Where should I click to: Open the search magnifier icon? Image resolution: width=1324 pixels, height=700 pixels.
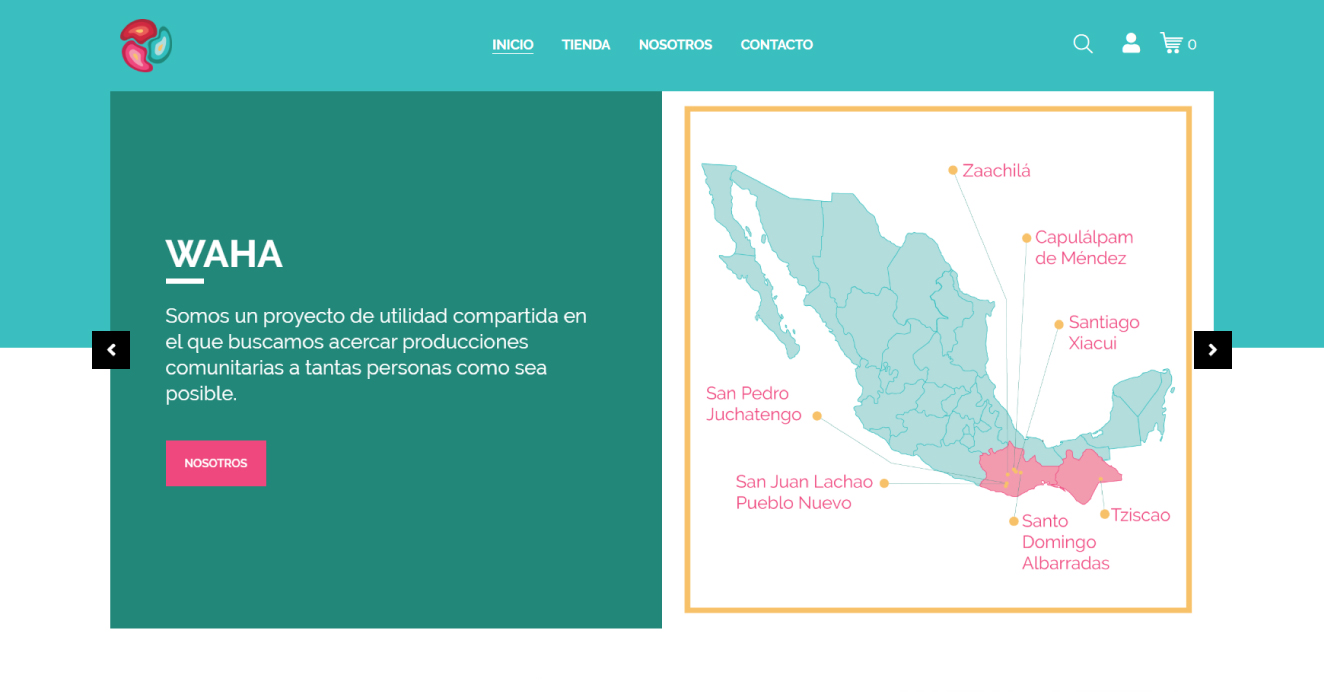point(1083,44)
